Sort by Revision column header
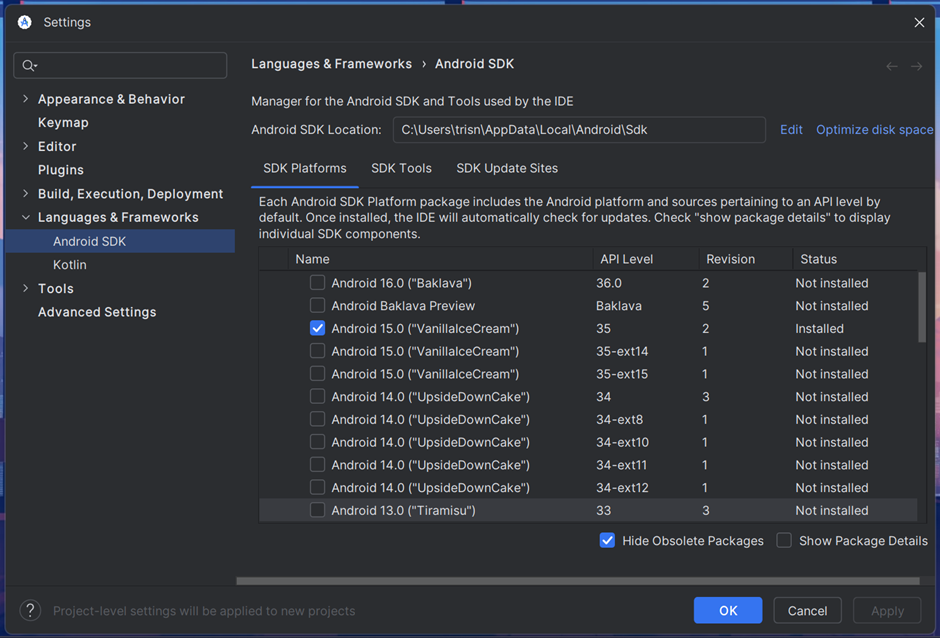Viewport: 940px width, 638px height. [x=746, y=259]
